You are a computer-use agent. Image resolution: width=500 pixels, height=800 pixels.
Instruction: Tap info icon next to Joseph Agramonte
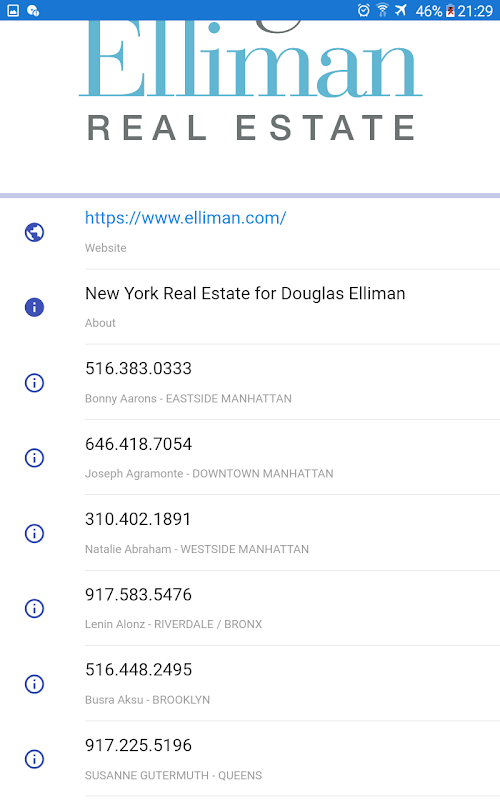[34, 458]
